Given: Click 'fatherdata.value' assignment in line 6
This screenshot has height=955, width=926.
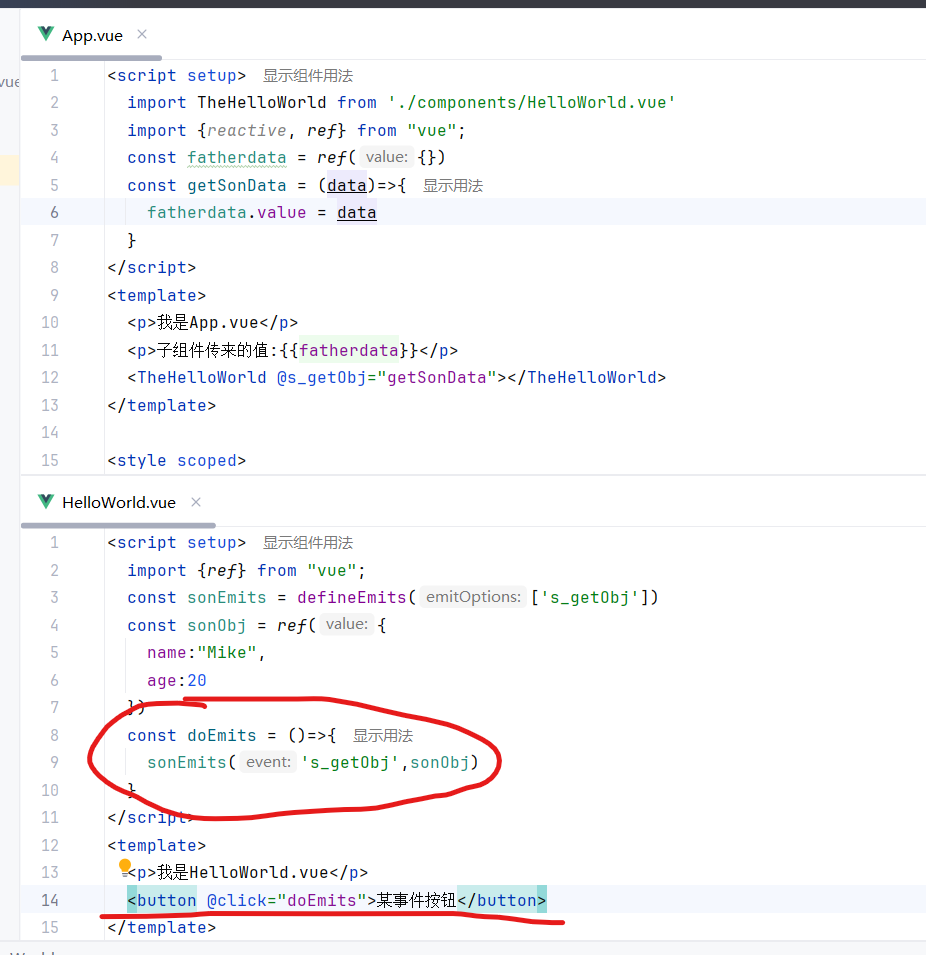Looking at the screenshot, I should point(227,213).
